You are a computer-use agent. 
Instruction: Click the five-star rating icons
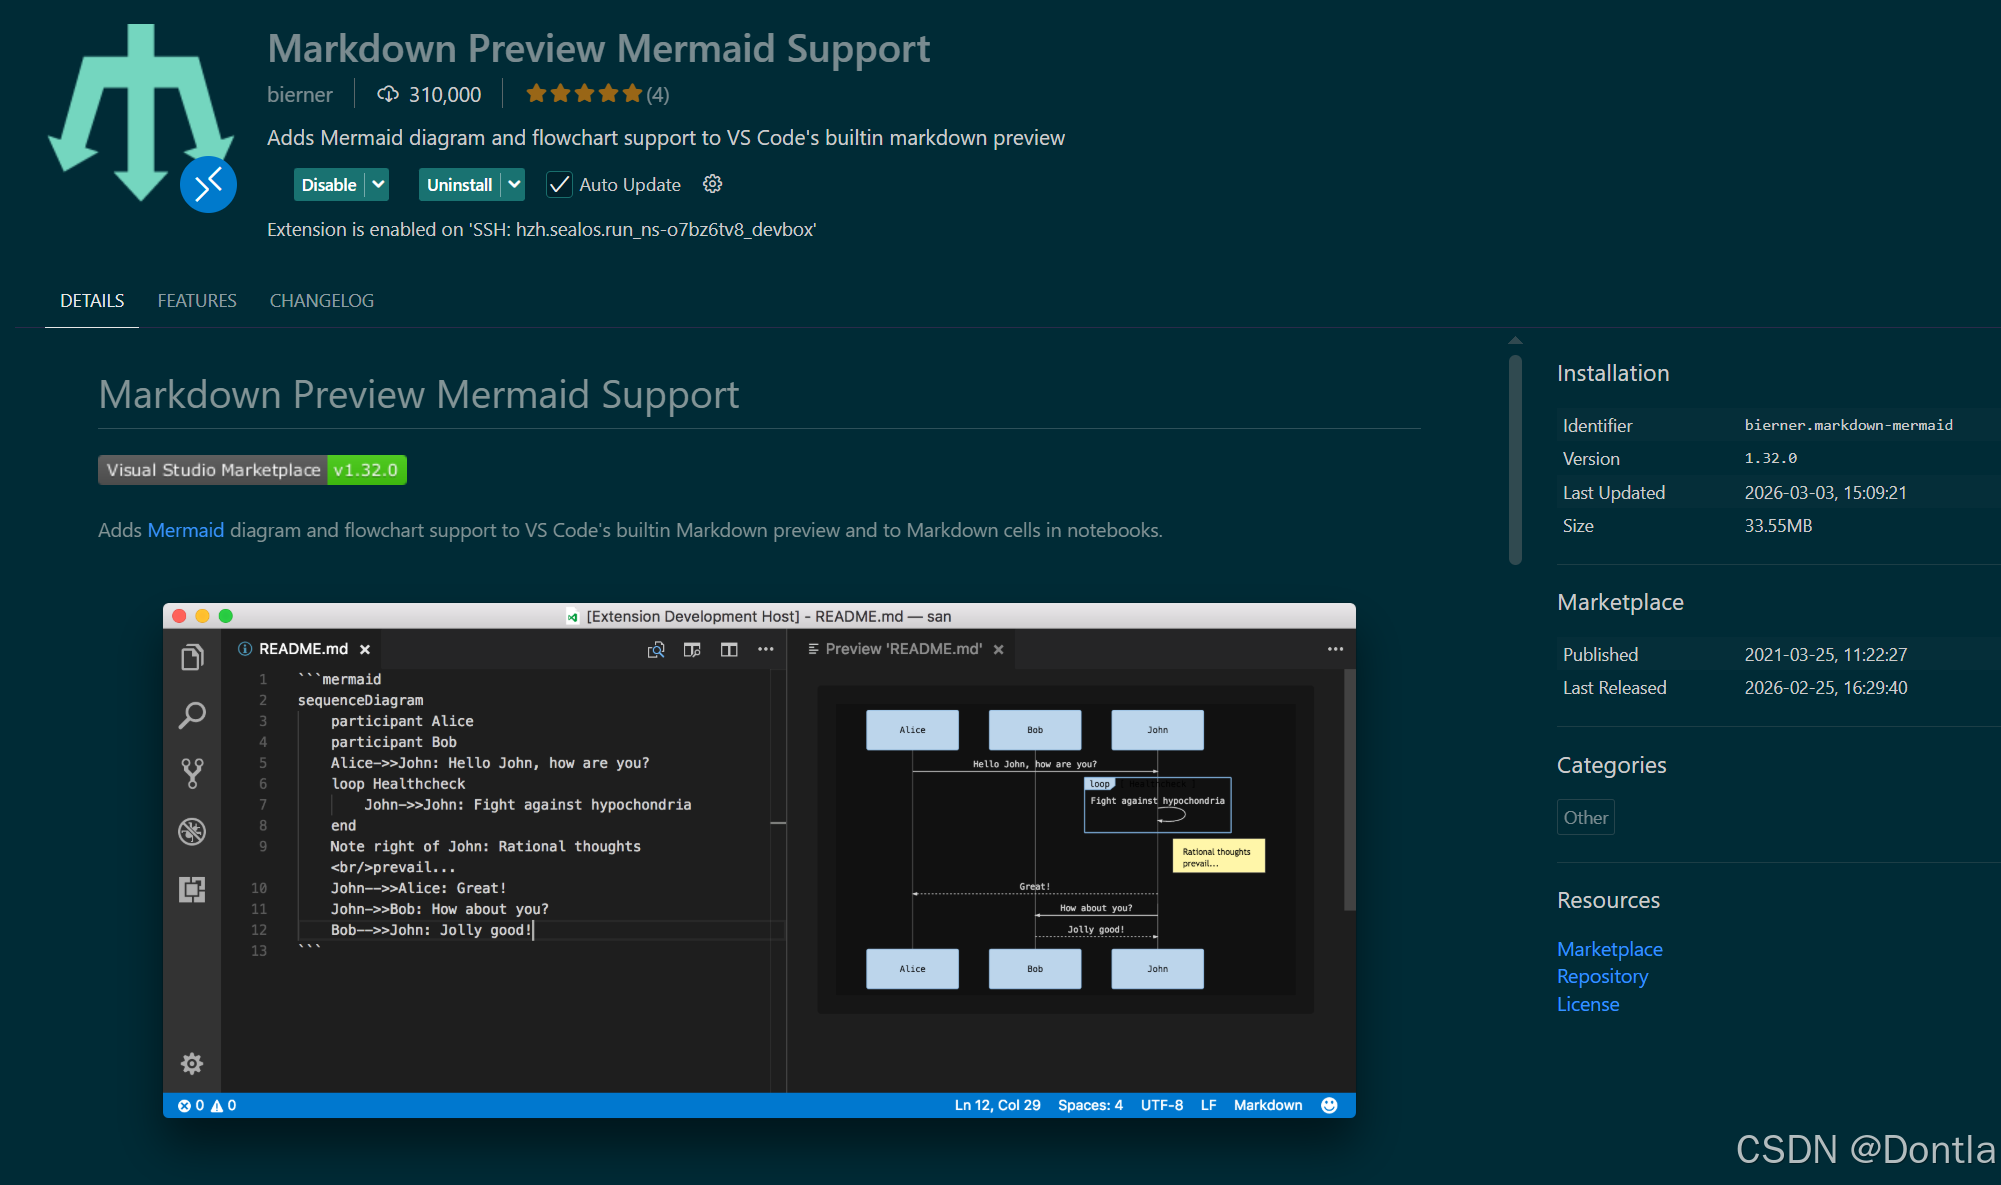[584, 94]
